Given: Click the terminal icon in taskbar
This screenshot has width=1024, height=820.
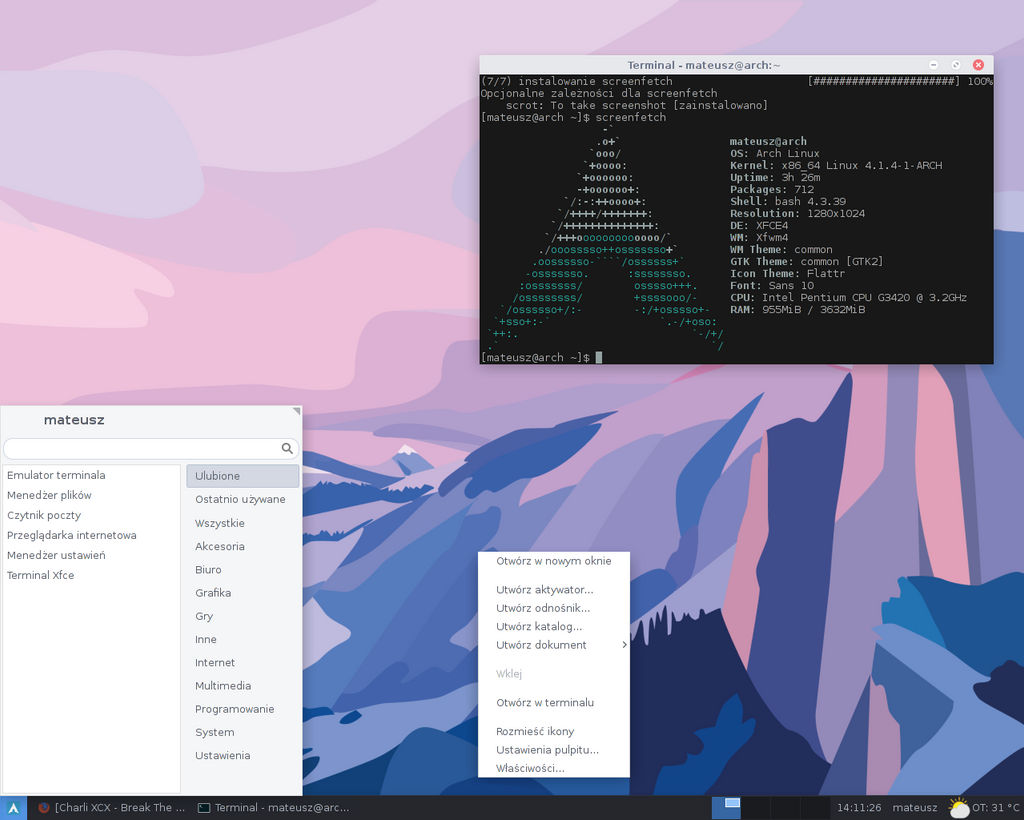Looking at the screenshot, I should [204, 808].
